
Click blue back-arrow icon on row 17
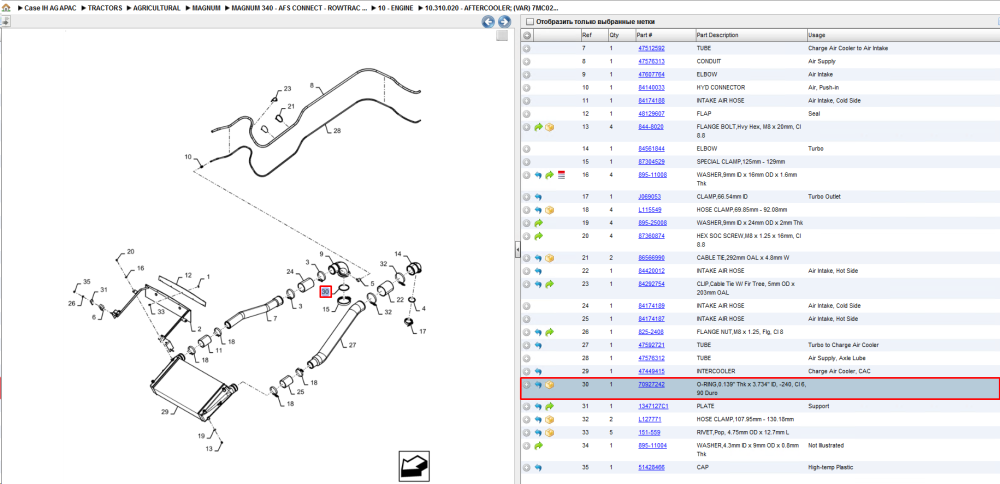538,197
